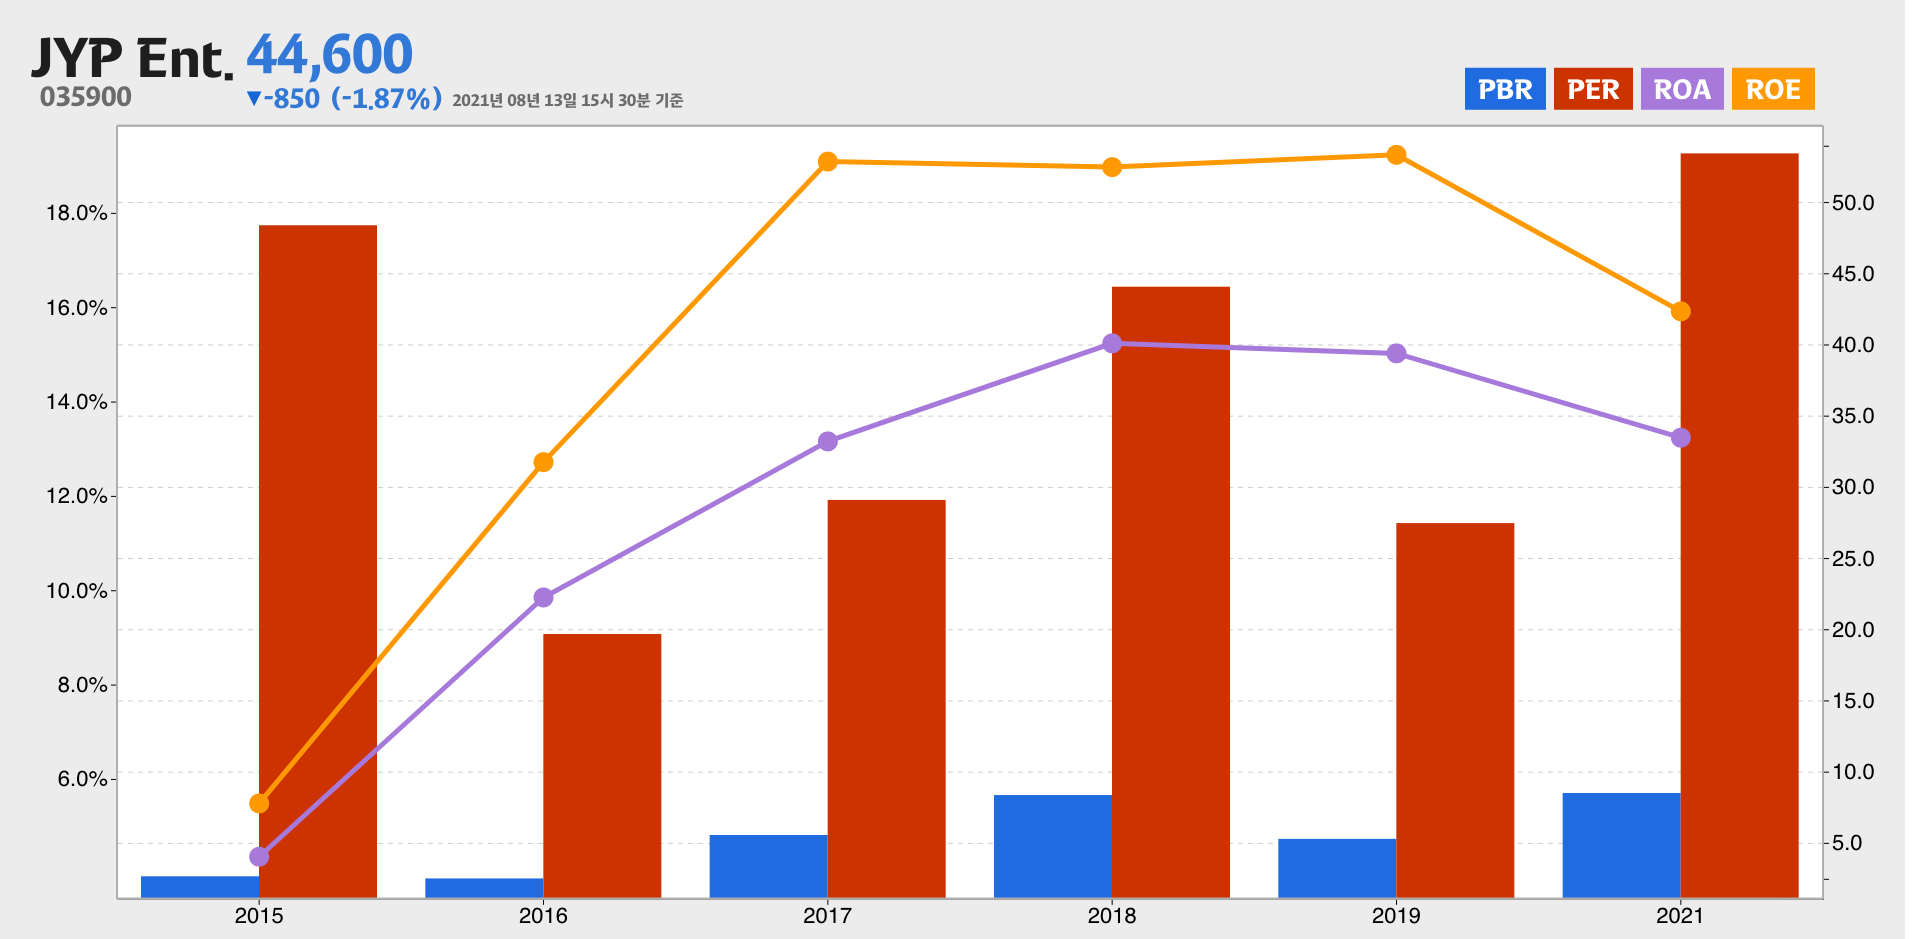
Task: Click the 45.0 right axis label
Action: pos(1853,274)
